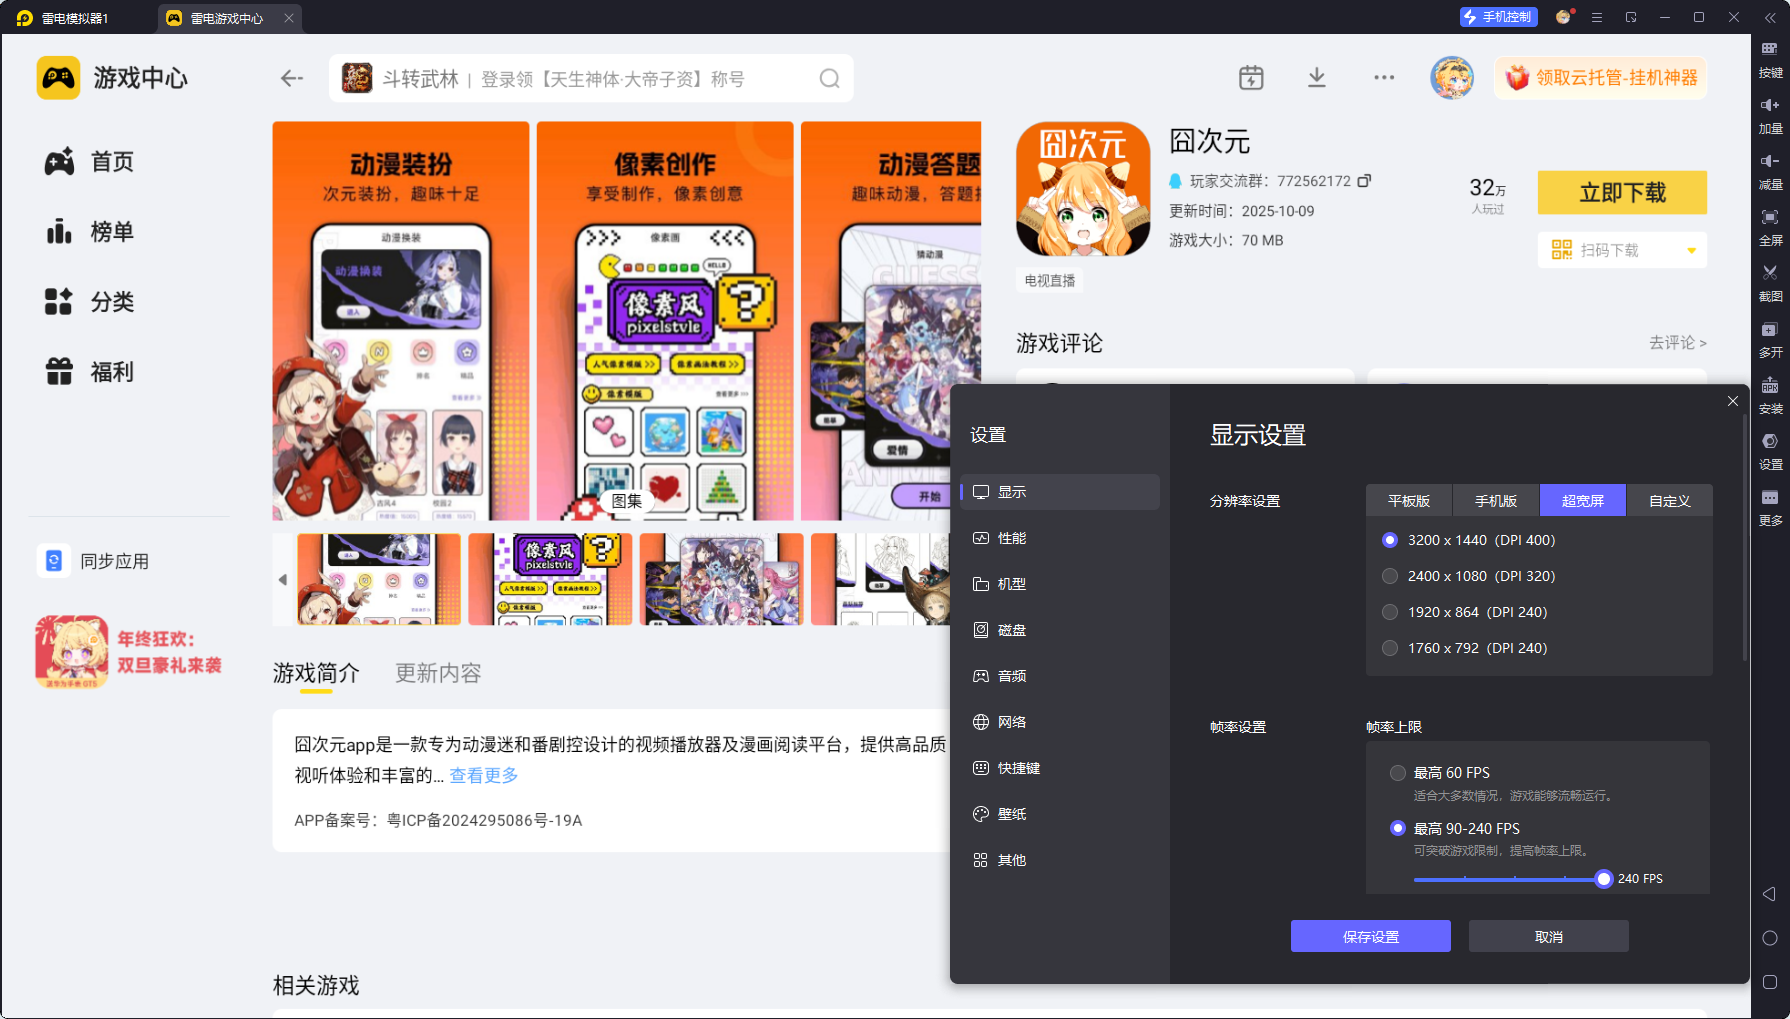Viewport: 1790px width, 1019px height.
Task: Open 同步应用 sync apps
Action: pos(94,561)
